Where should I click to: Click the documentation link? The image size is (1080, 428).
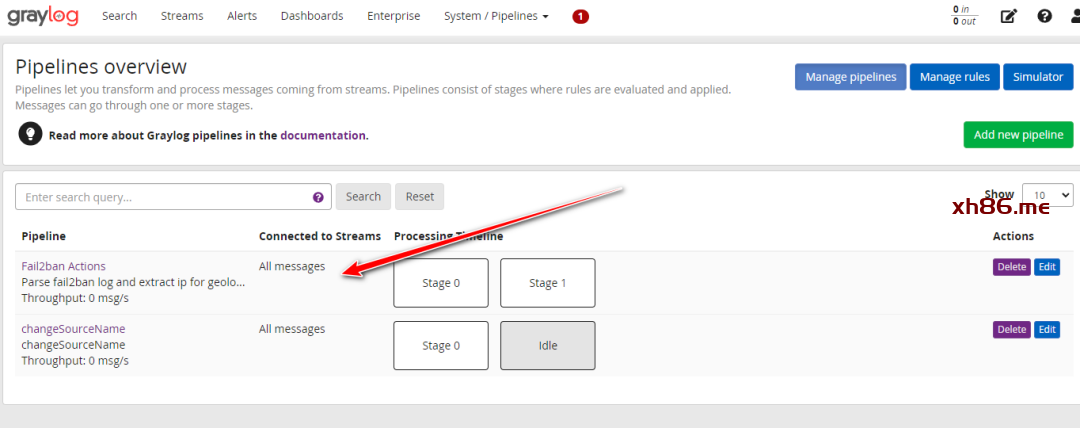[x=323, y=135]
